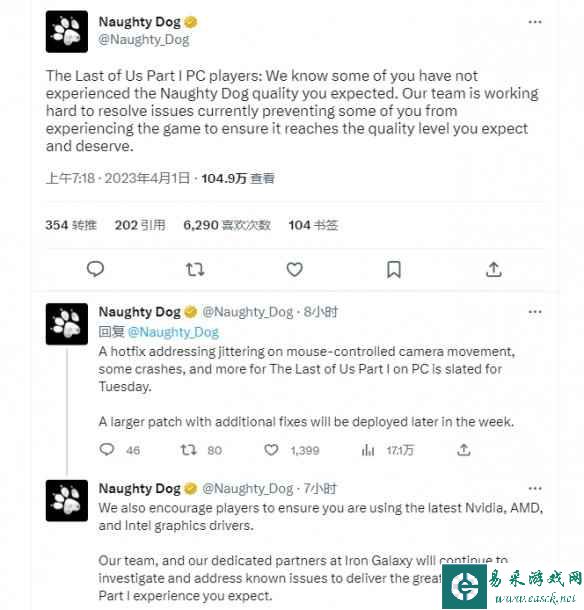
Task: Like the main tweet with heart icon
Action: 295,269
